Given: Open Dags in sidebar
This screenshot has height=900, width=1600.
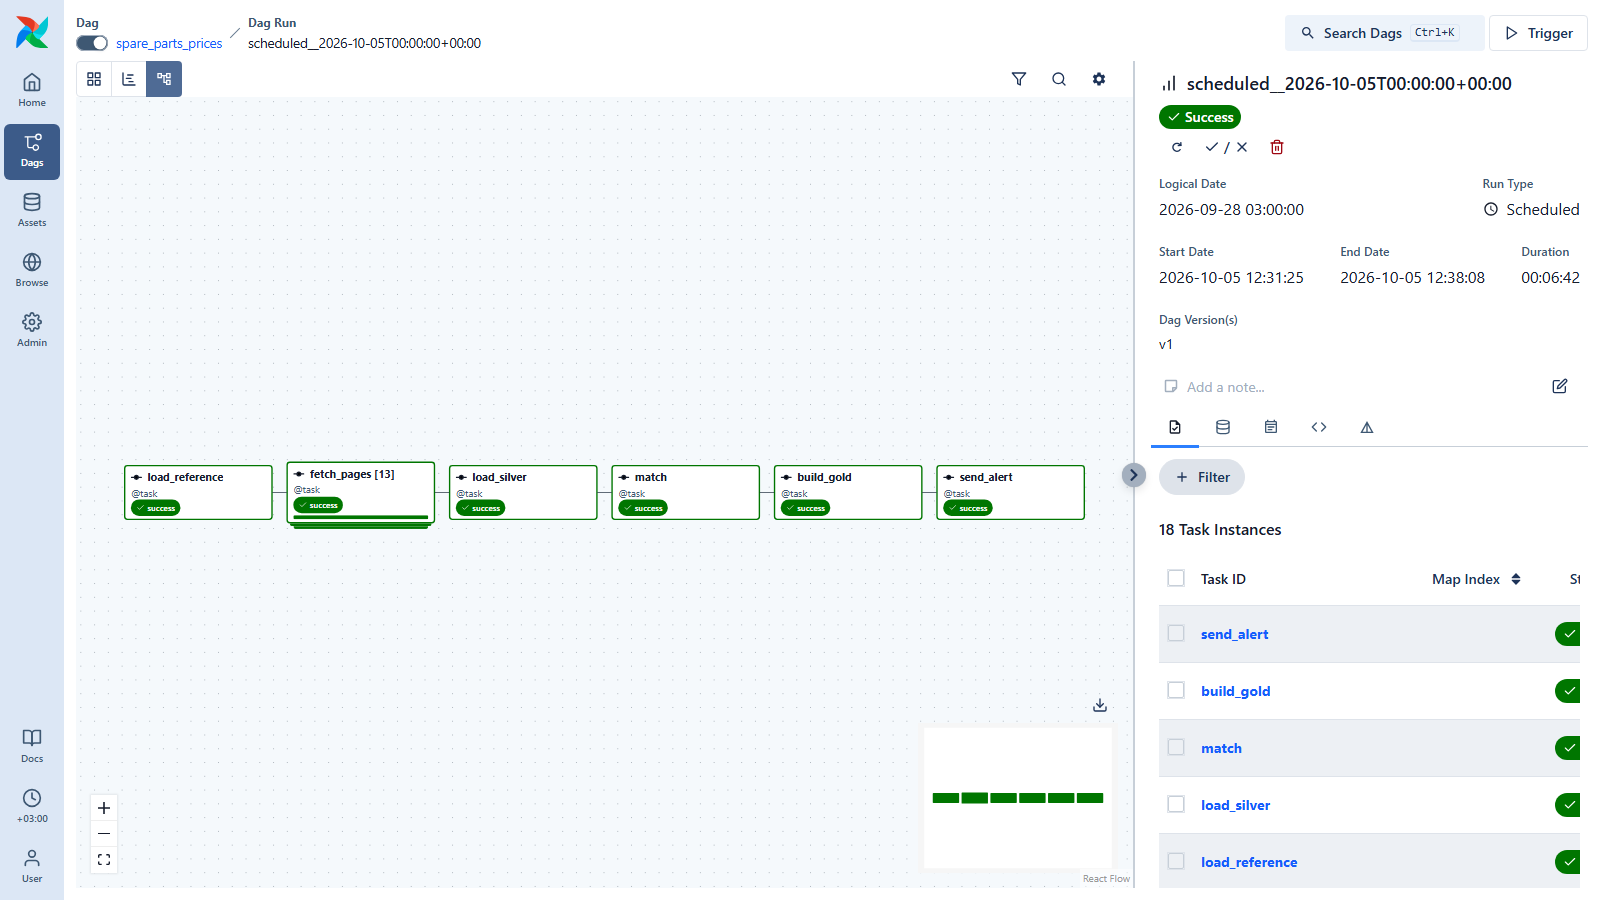Looking at the screenshot, I should (32, 151).
